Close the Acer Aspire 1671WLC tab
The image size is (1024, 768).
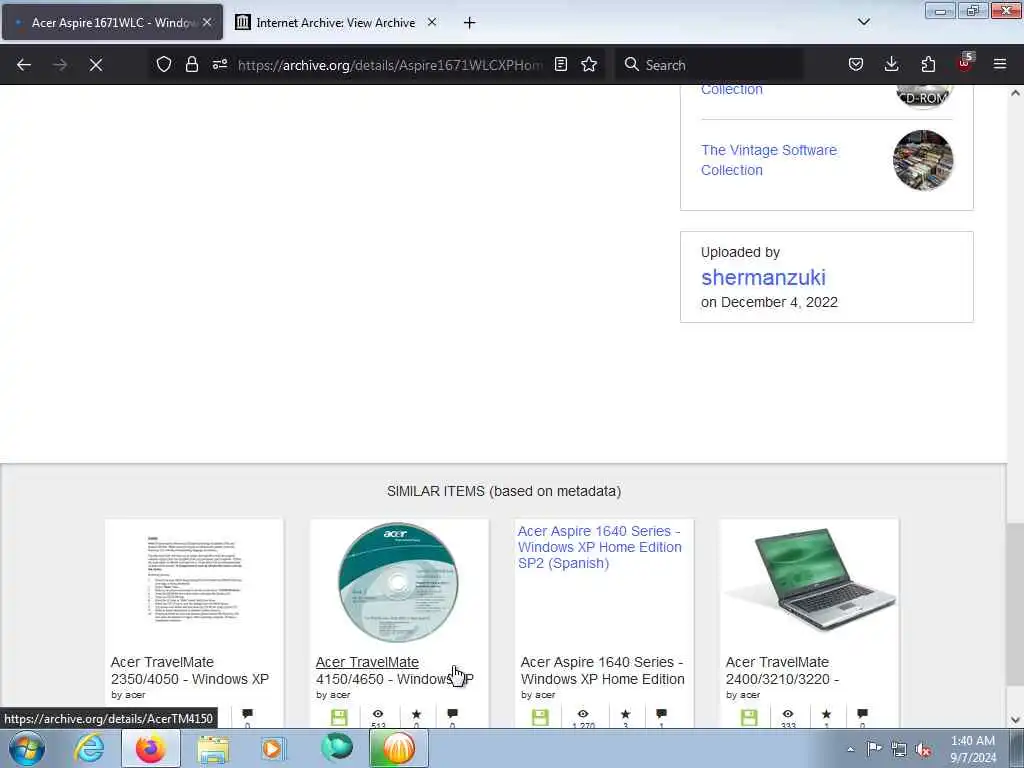coord(207,22)
